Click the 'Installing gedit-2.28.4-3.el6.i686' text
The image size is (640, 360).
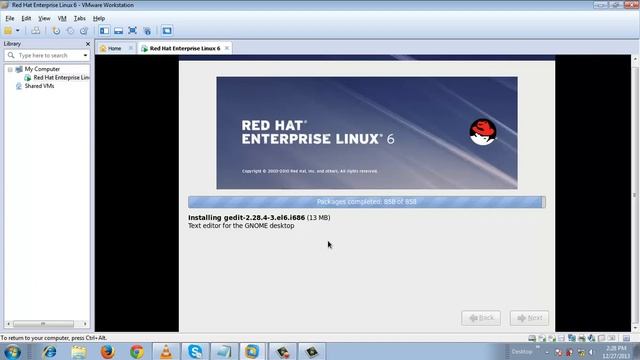coord(247,218)
